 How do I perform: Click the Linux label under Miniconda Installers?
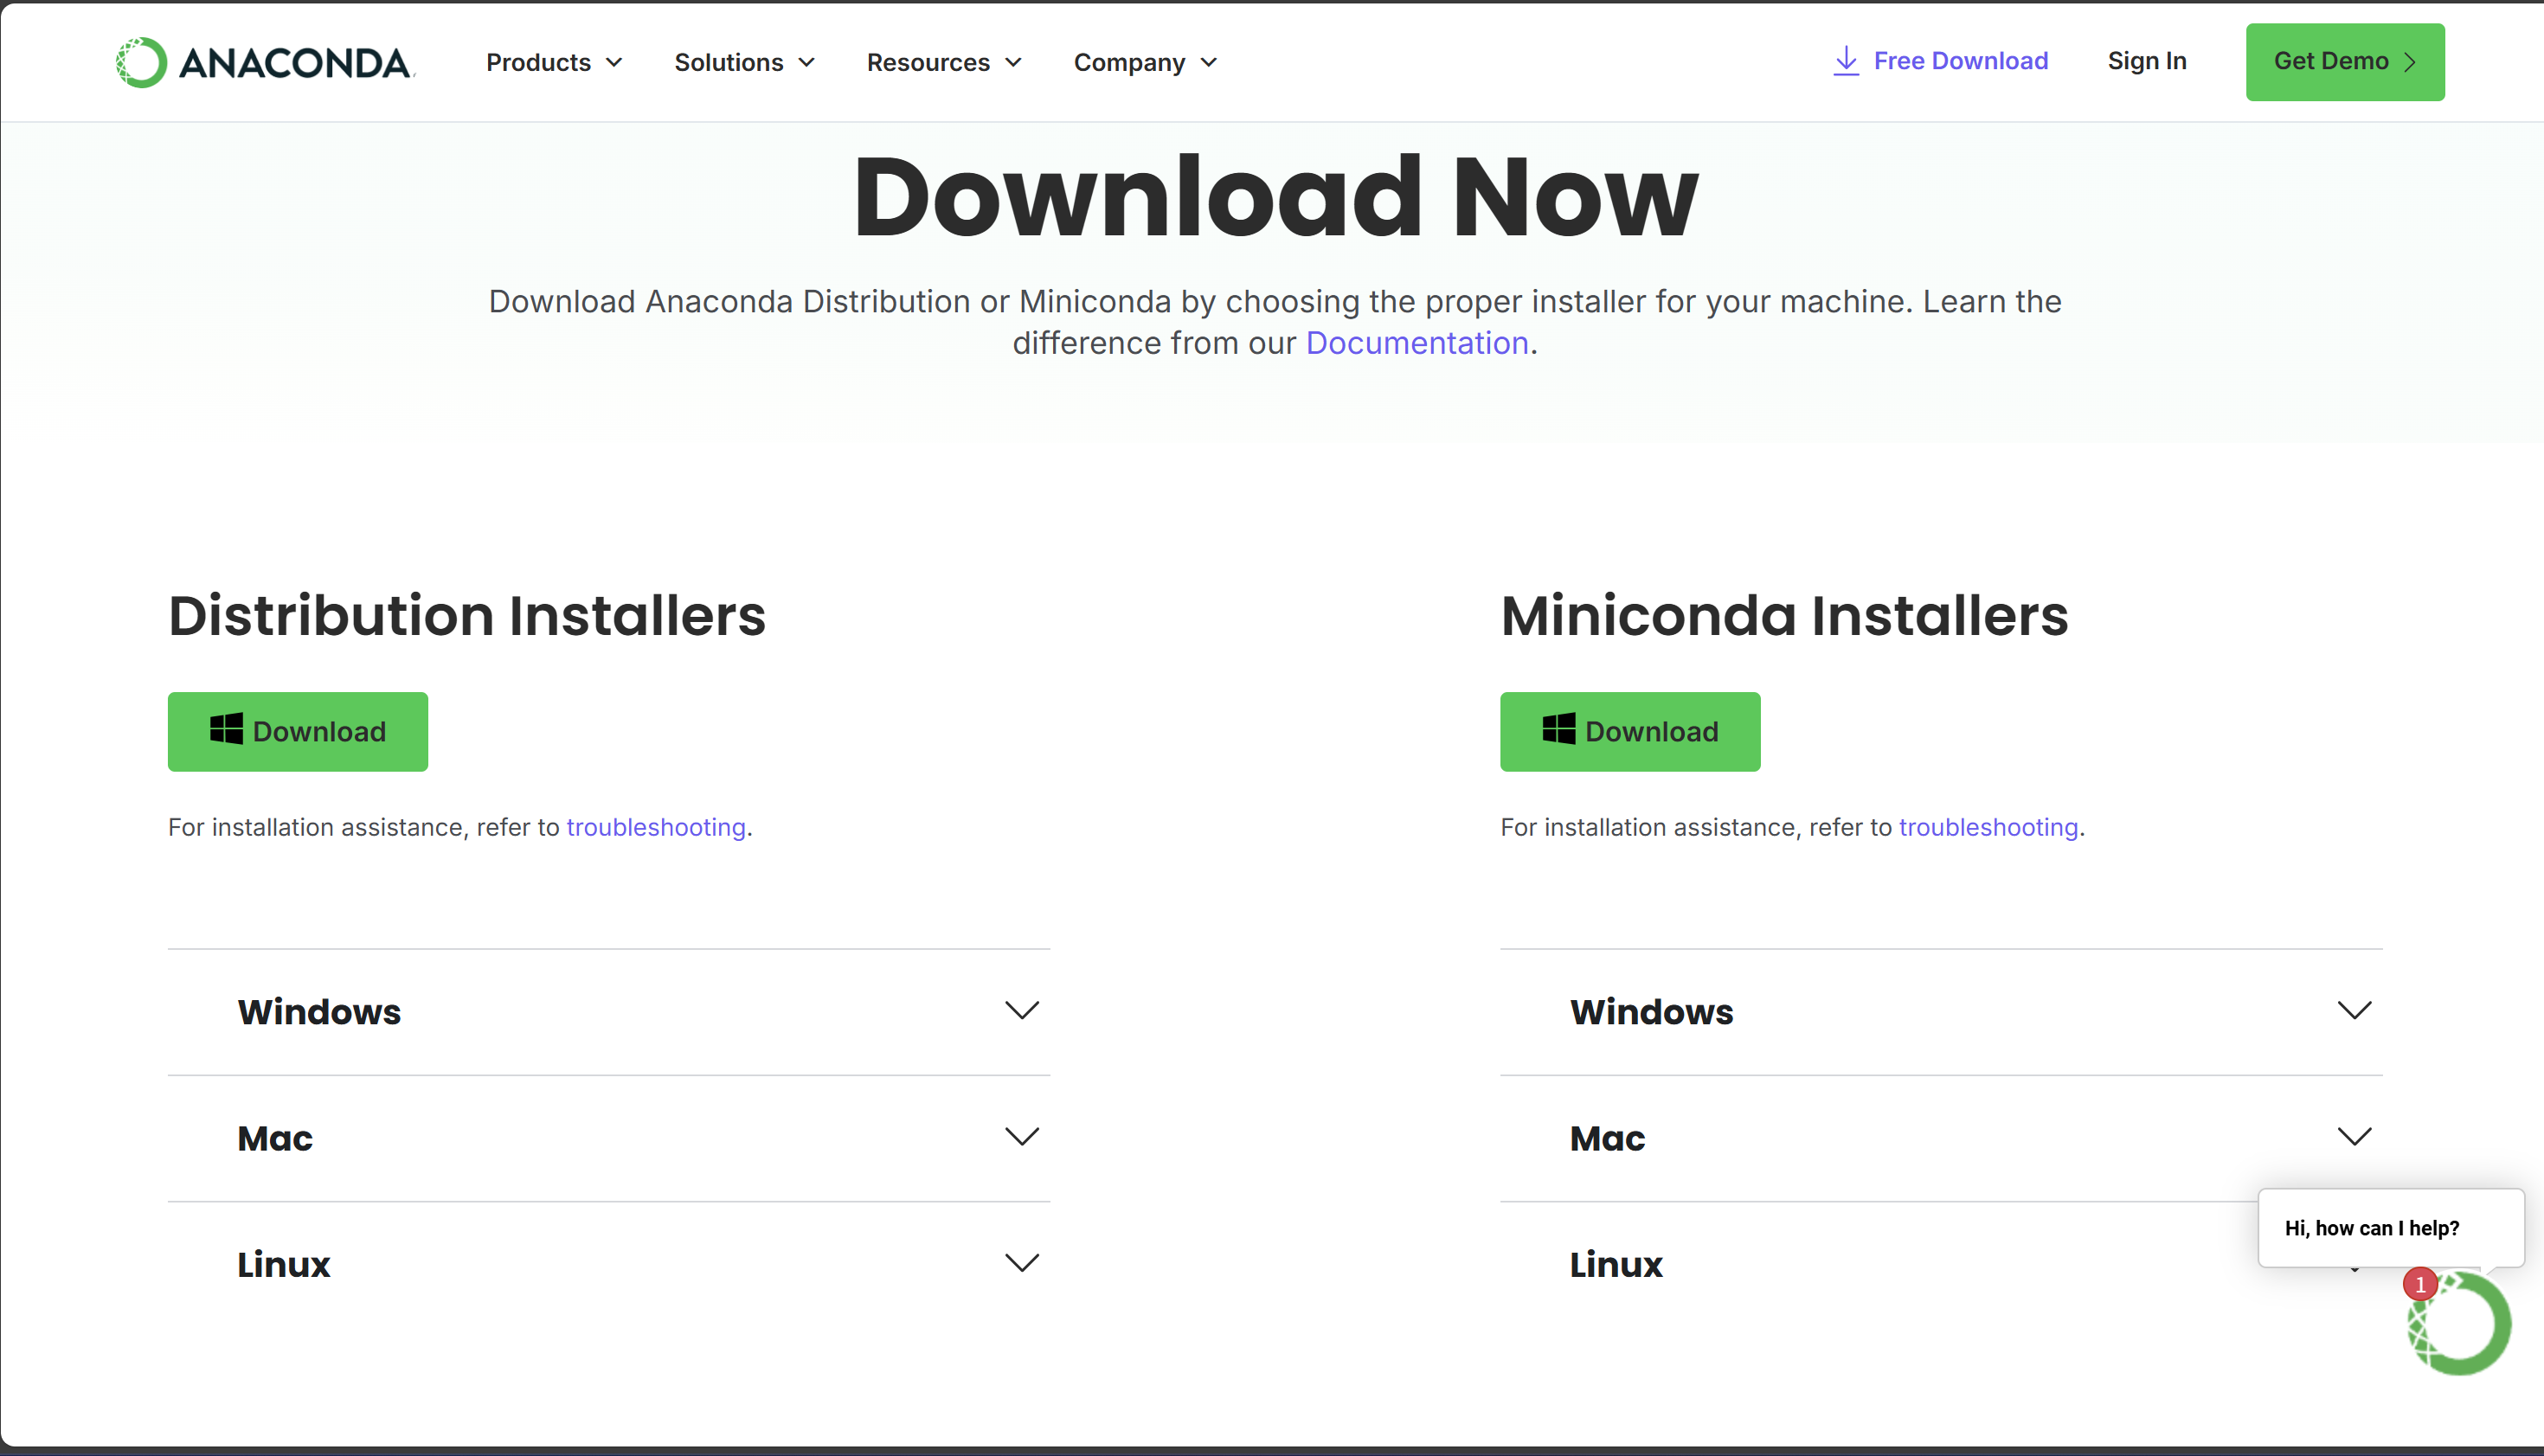[x=1616, y=1265]
